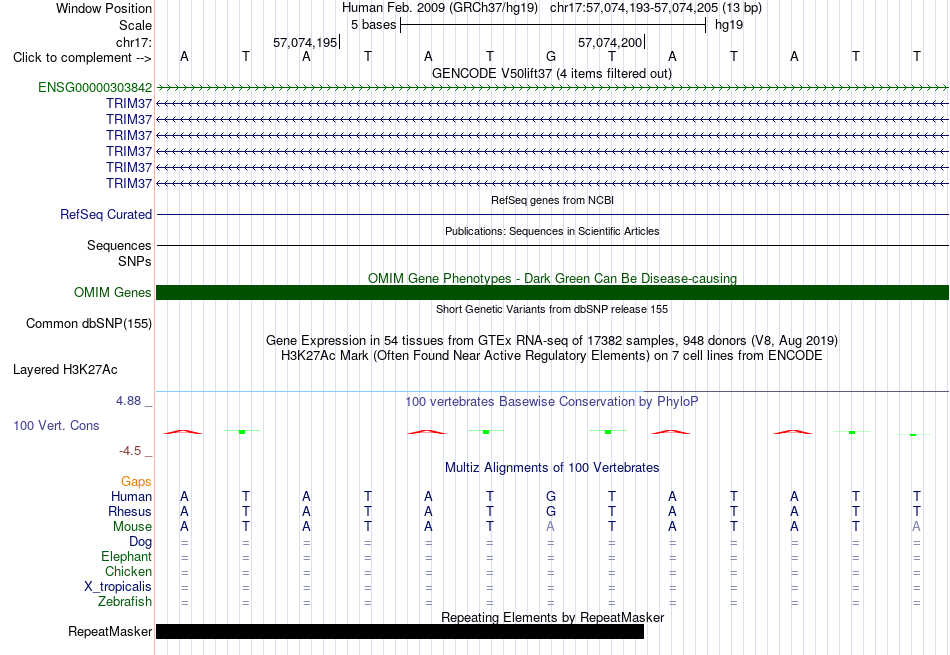Click the Sequences track label

click(x=119, y=245)
